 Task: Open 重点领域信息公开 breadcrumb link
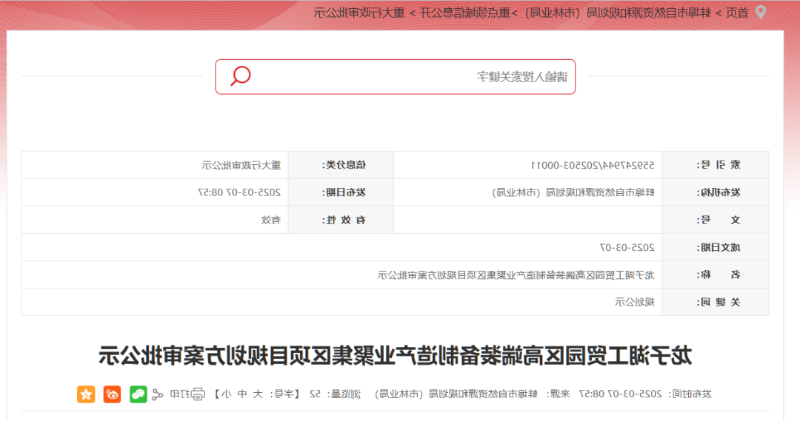pos(465,13)
